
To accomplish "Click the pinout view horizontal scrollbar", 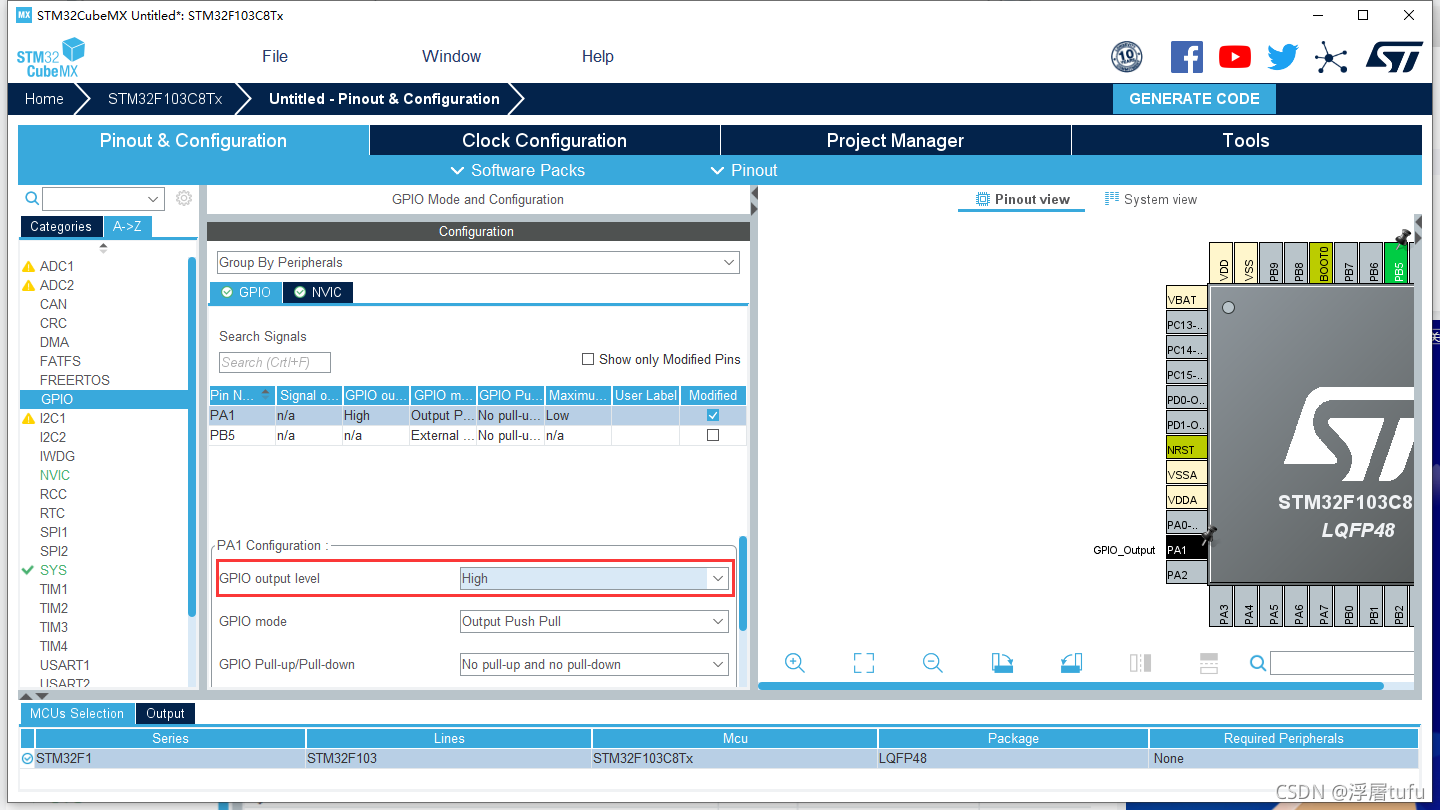I will [1071, 686].
